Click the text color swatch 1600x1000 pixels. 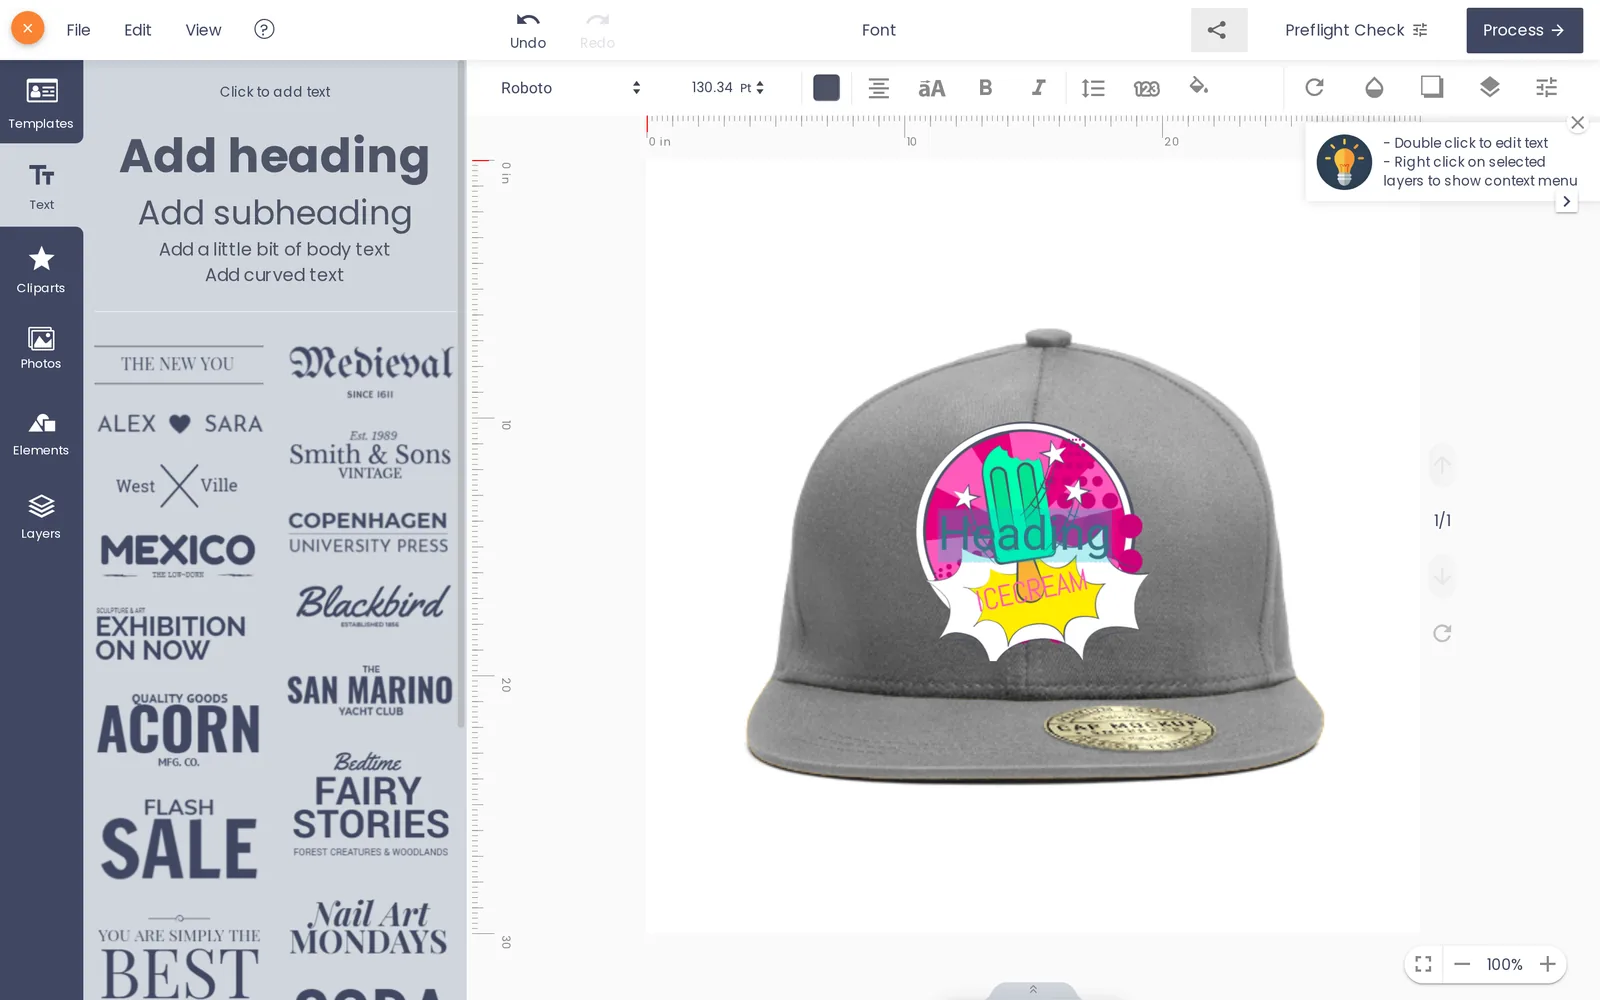(826, 88)
